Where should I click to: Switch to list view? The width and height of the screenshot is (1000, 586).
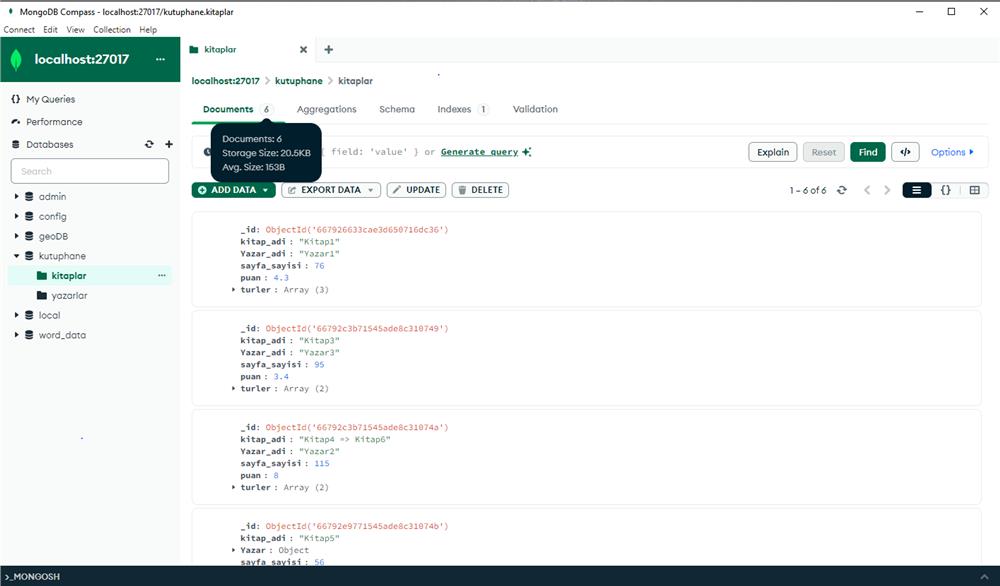(916, 190)
